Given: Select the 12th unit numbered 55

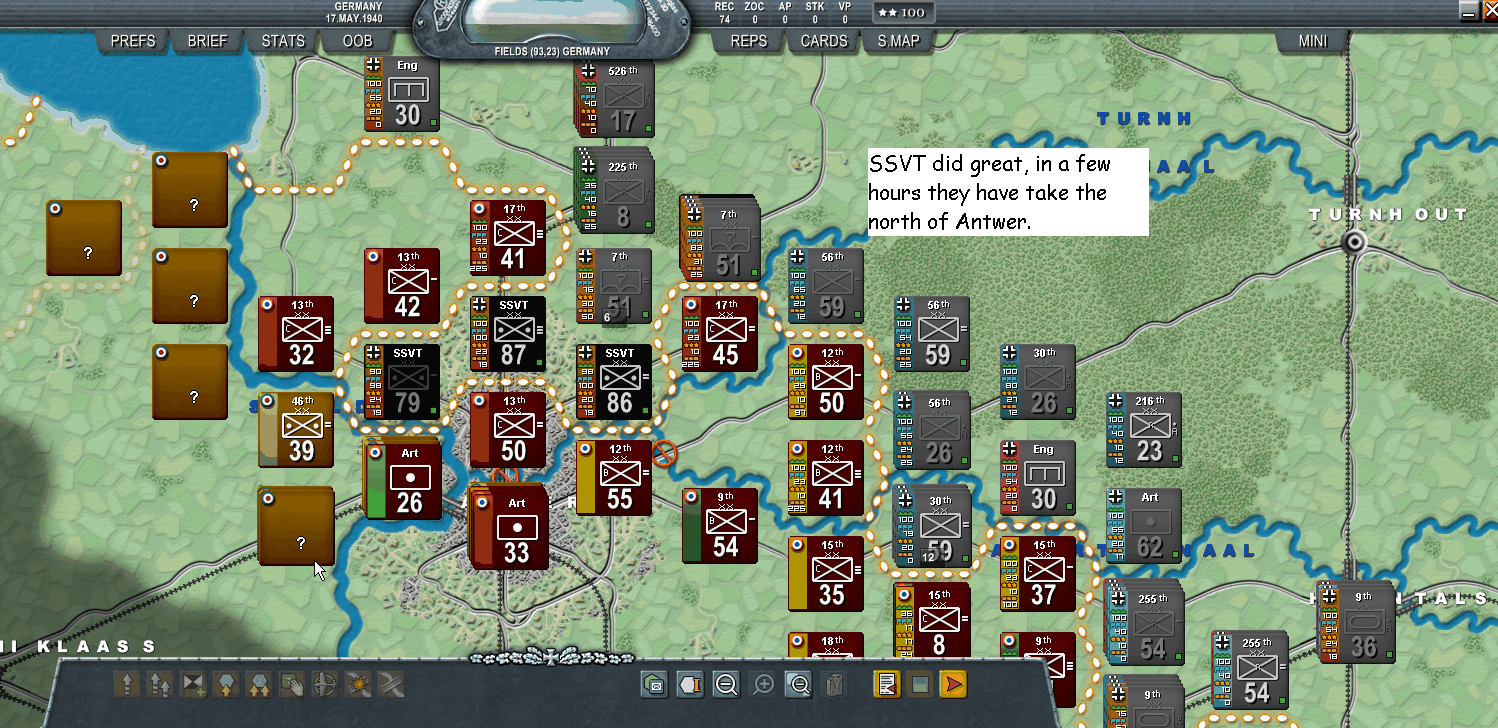Looking at the screenshot, I should click(x=615, y=478).
